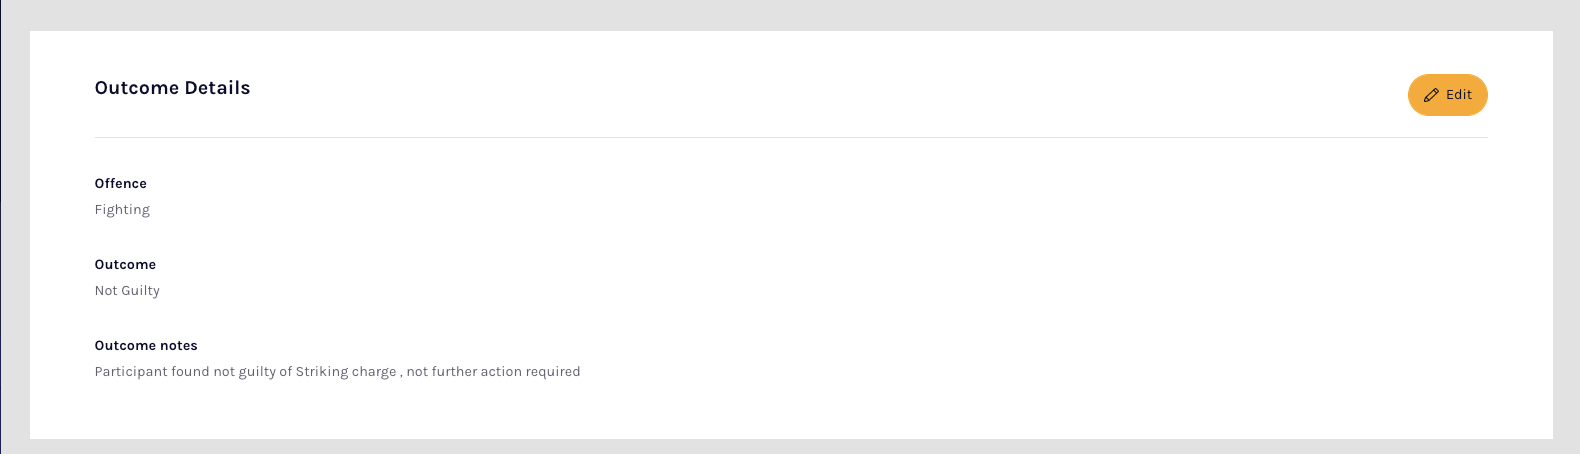Click the Edit text label
The width and height of the screenshot is (1580, 454).
1459,95
